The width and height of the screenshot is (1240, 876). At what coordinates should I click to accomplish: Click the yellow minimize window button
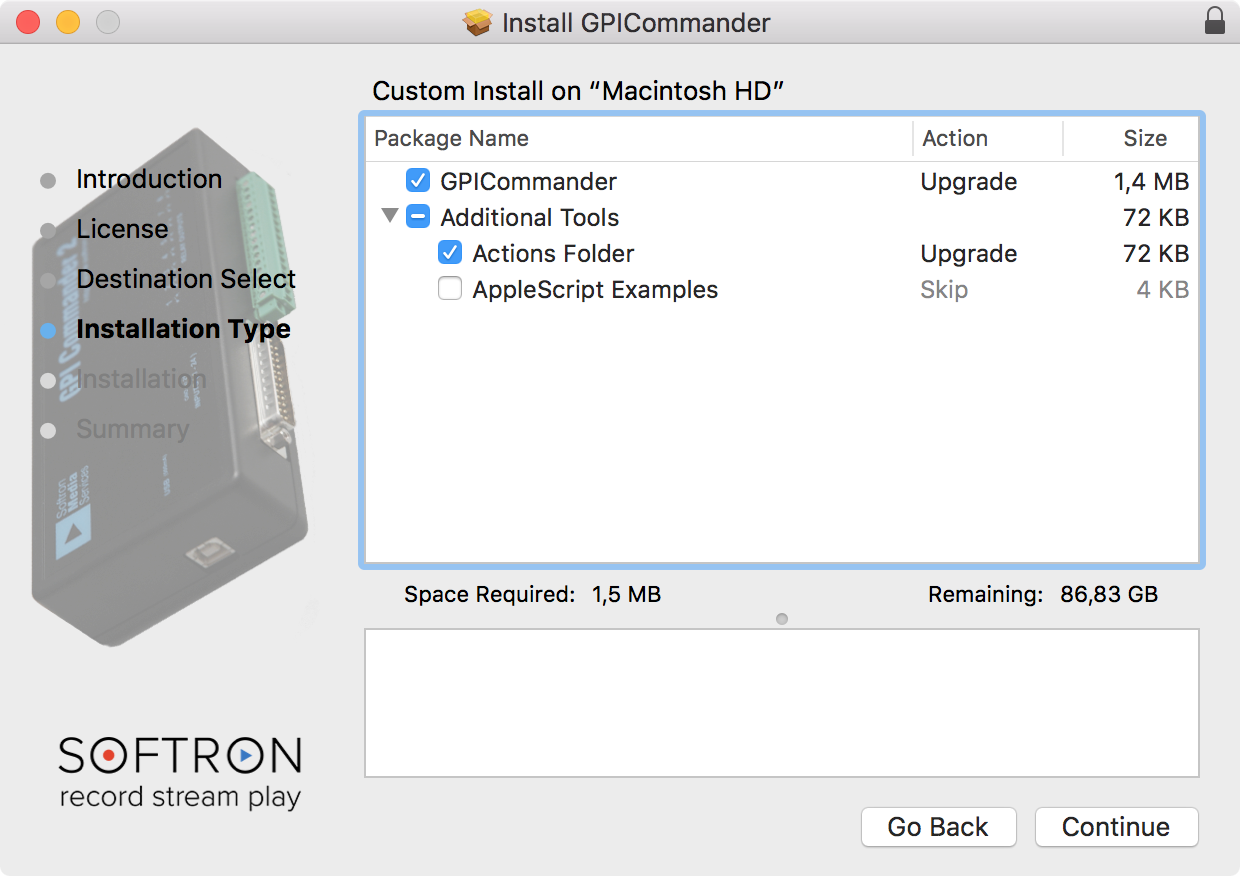click(67, 22)
